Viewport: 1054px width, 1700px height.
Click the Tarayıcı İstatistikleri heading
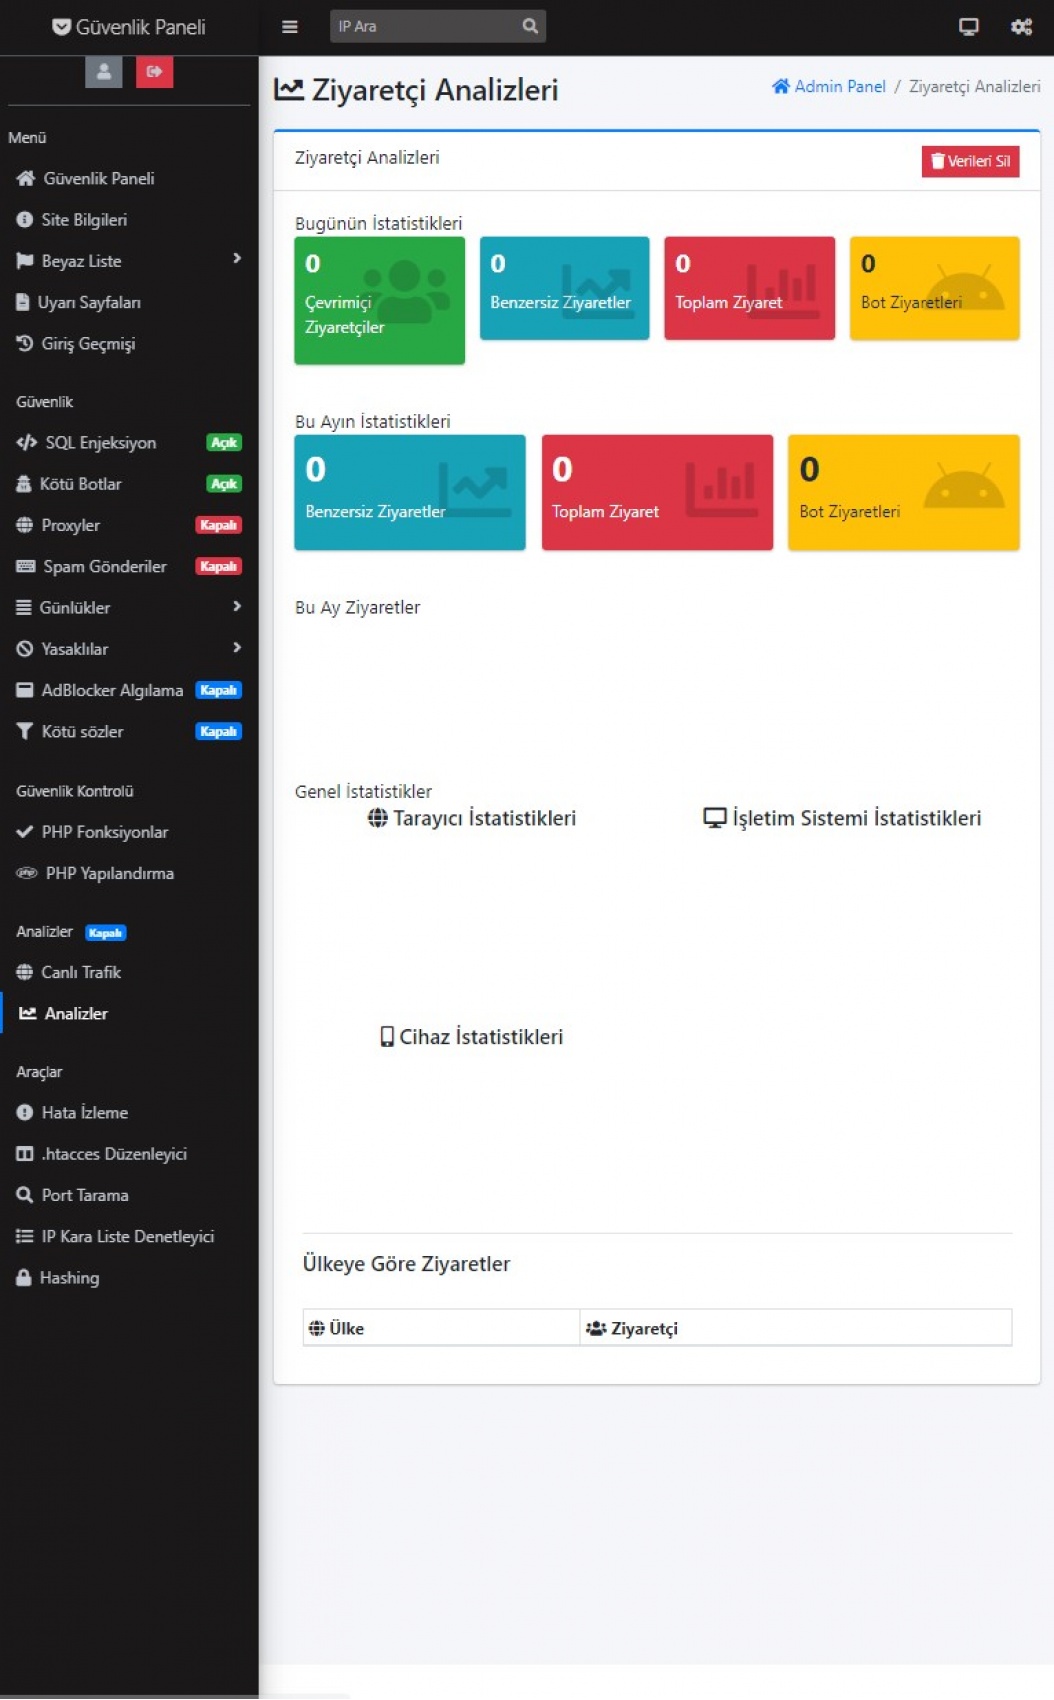[x=471, y=818]
